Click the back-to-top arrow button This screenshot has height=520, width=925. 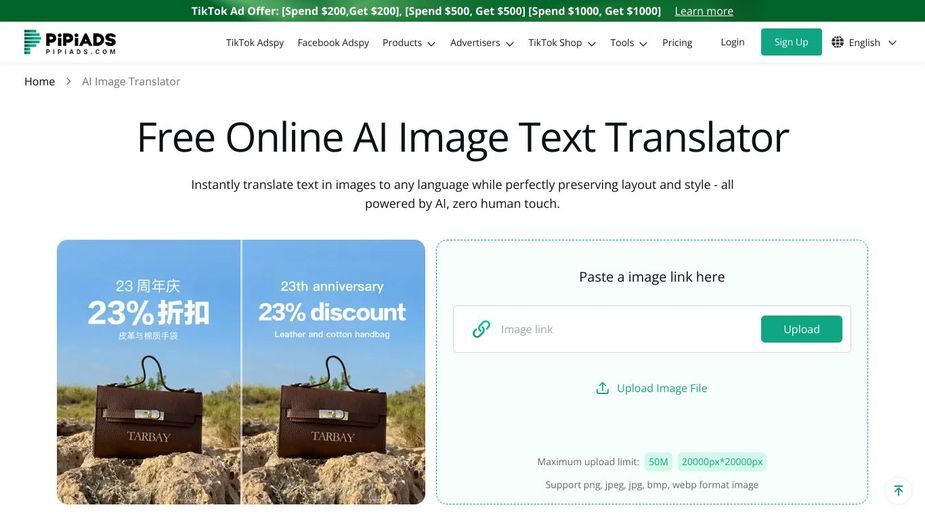(898, 490)
